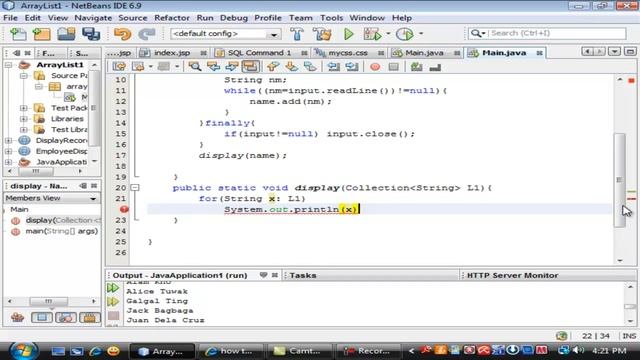Switch to the Tasks tab

coord(303,276)
